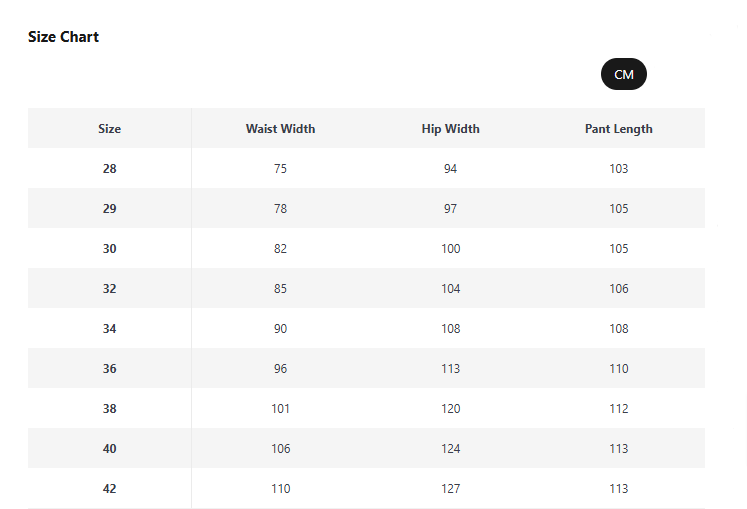The height and width of the screenshot is (509, 747).
Task: Select the size 38 row label
Action: click(x=109, y=409)
